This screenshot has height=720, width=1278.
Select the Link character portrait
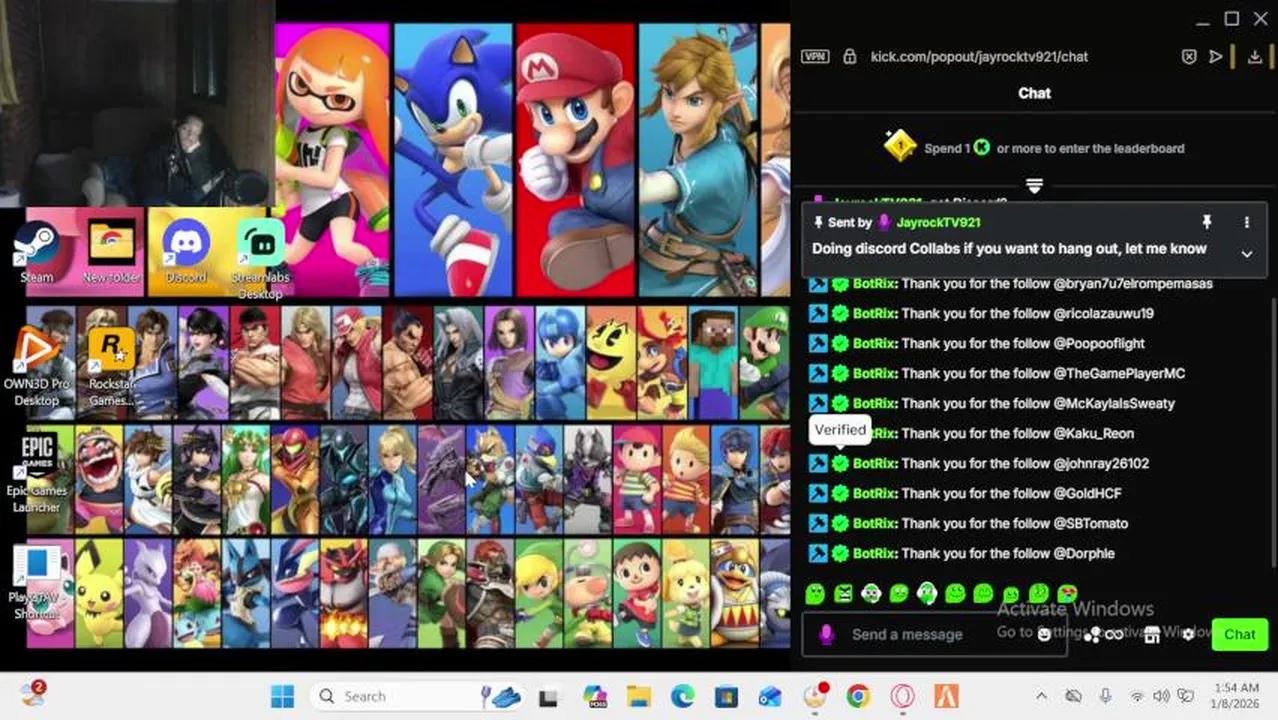[x=698, y=160]
